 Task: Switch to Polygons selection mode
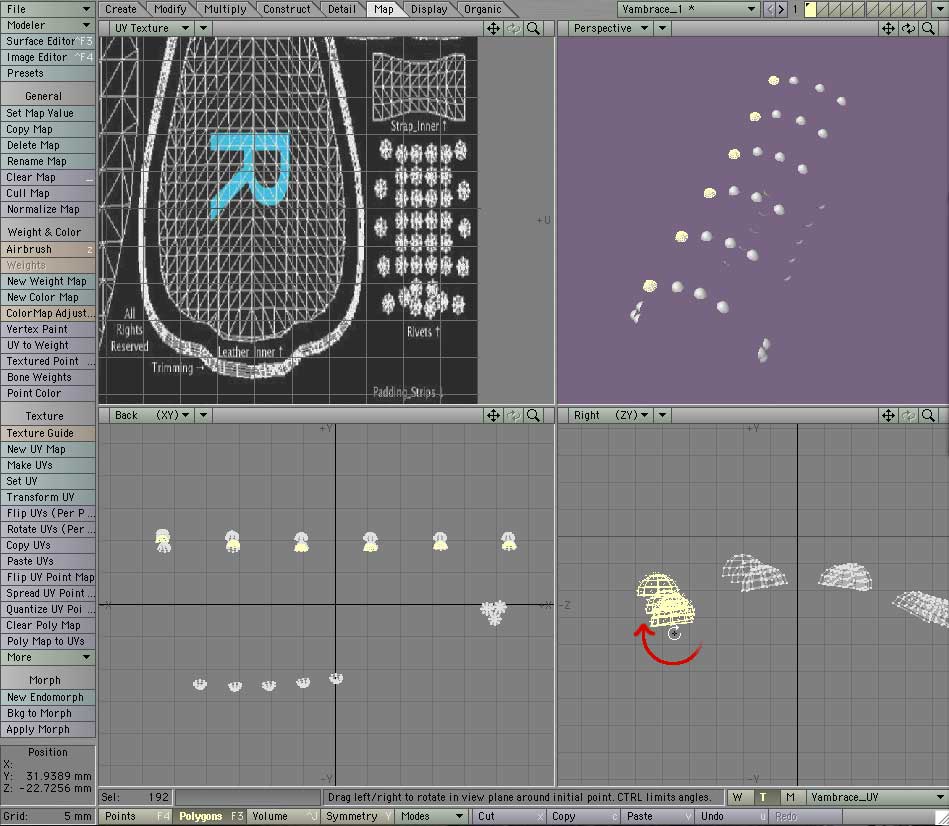[209, 816]
